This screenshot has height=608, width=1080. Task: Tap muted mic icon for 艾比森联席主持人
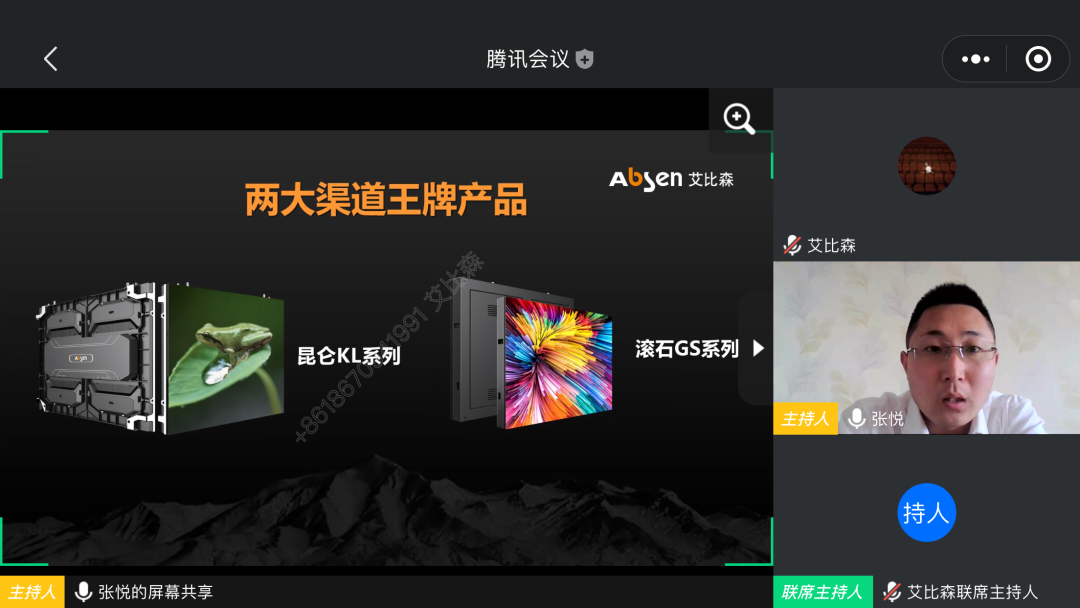[892, 591]
